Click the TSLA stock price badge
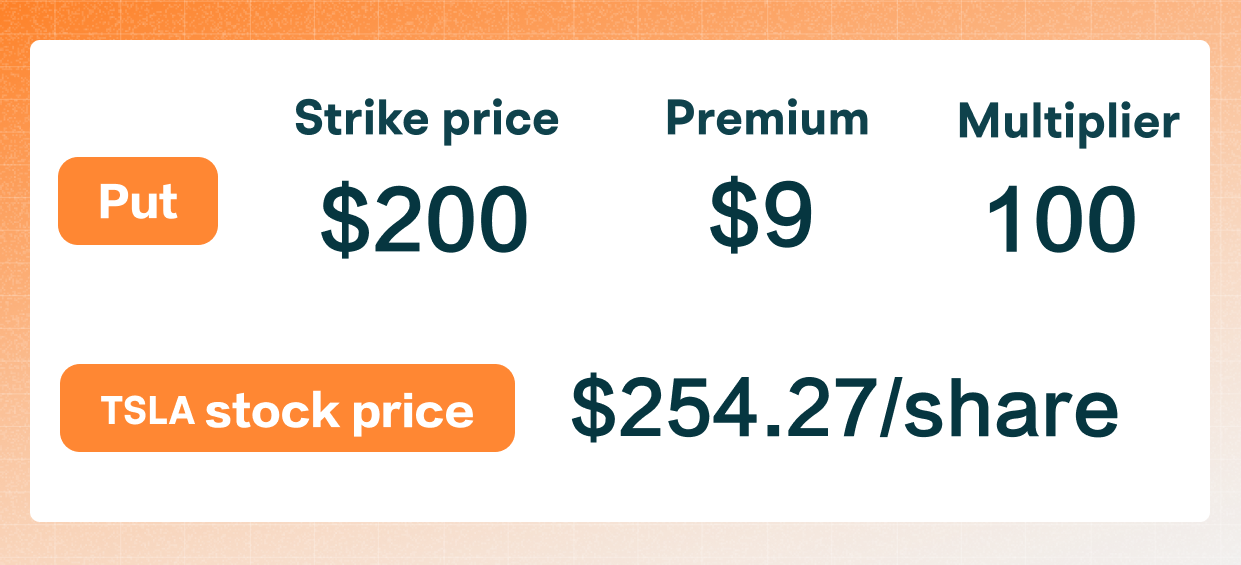 pos(287,408)
